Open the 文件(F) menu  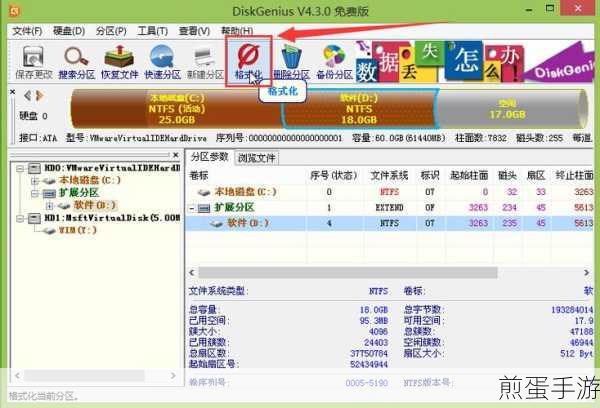[27, 31]
